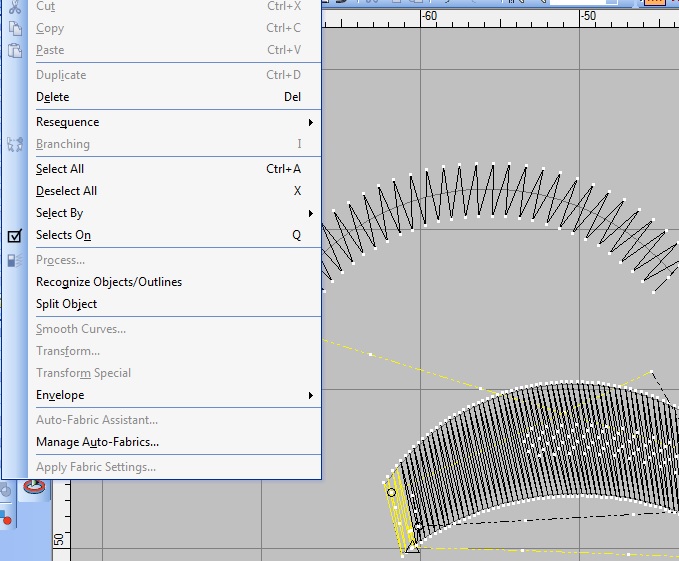Click the scissors Cut icon
The width and height of the screenshot is (679, 561).
click(15, 6)
